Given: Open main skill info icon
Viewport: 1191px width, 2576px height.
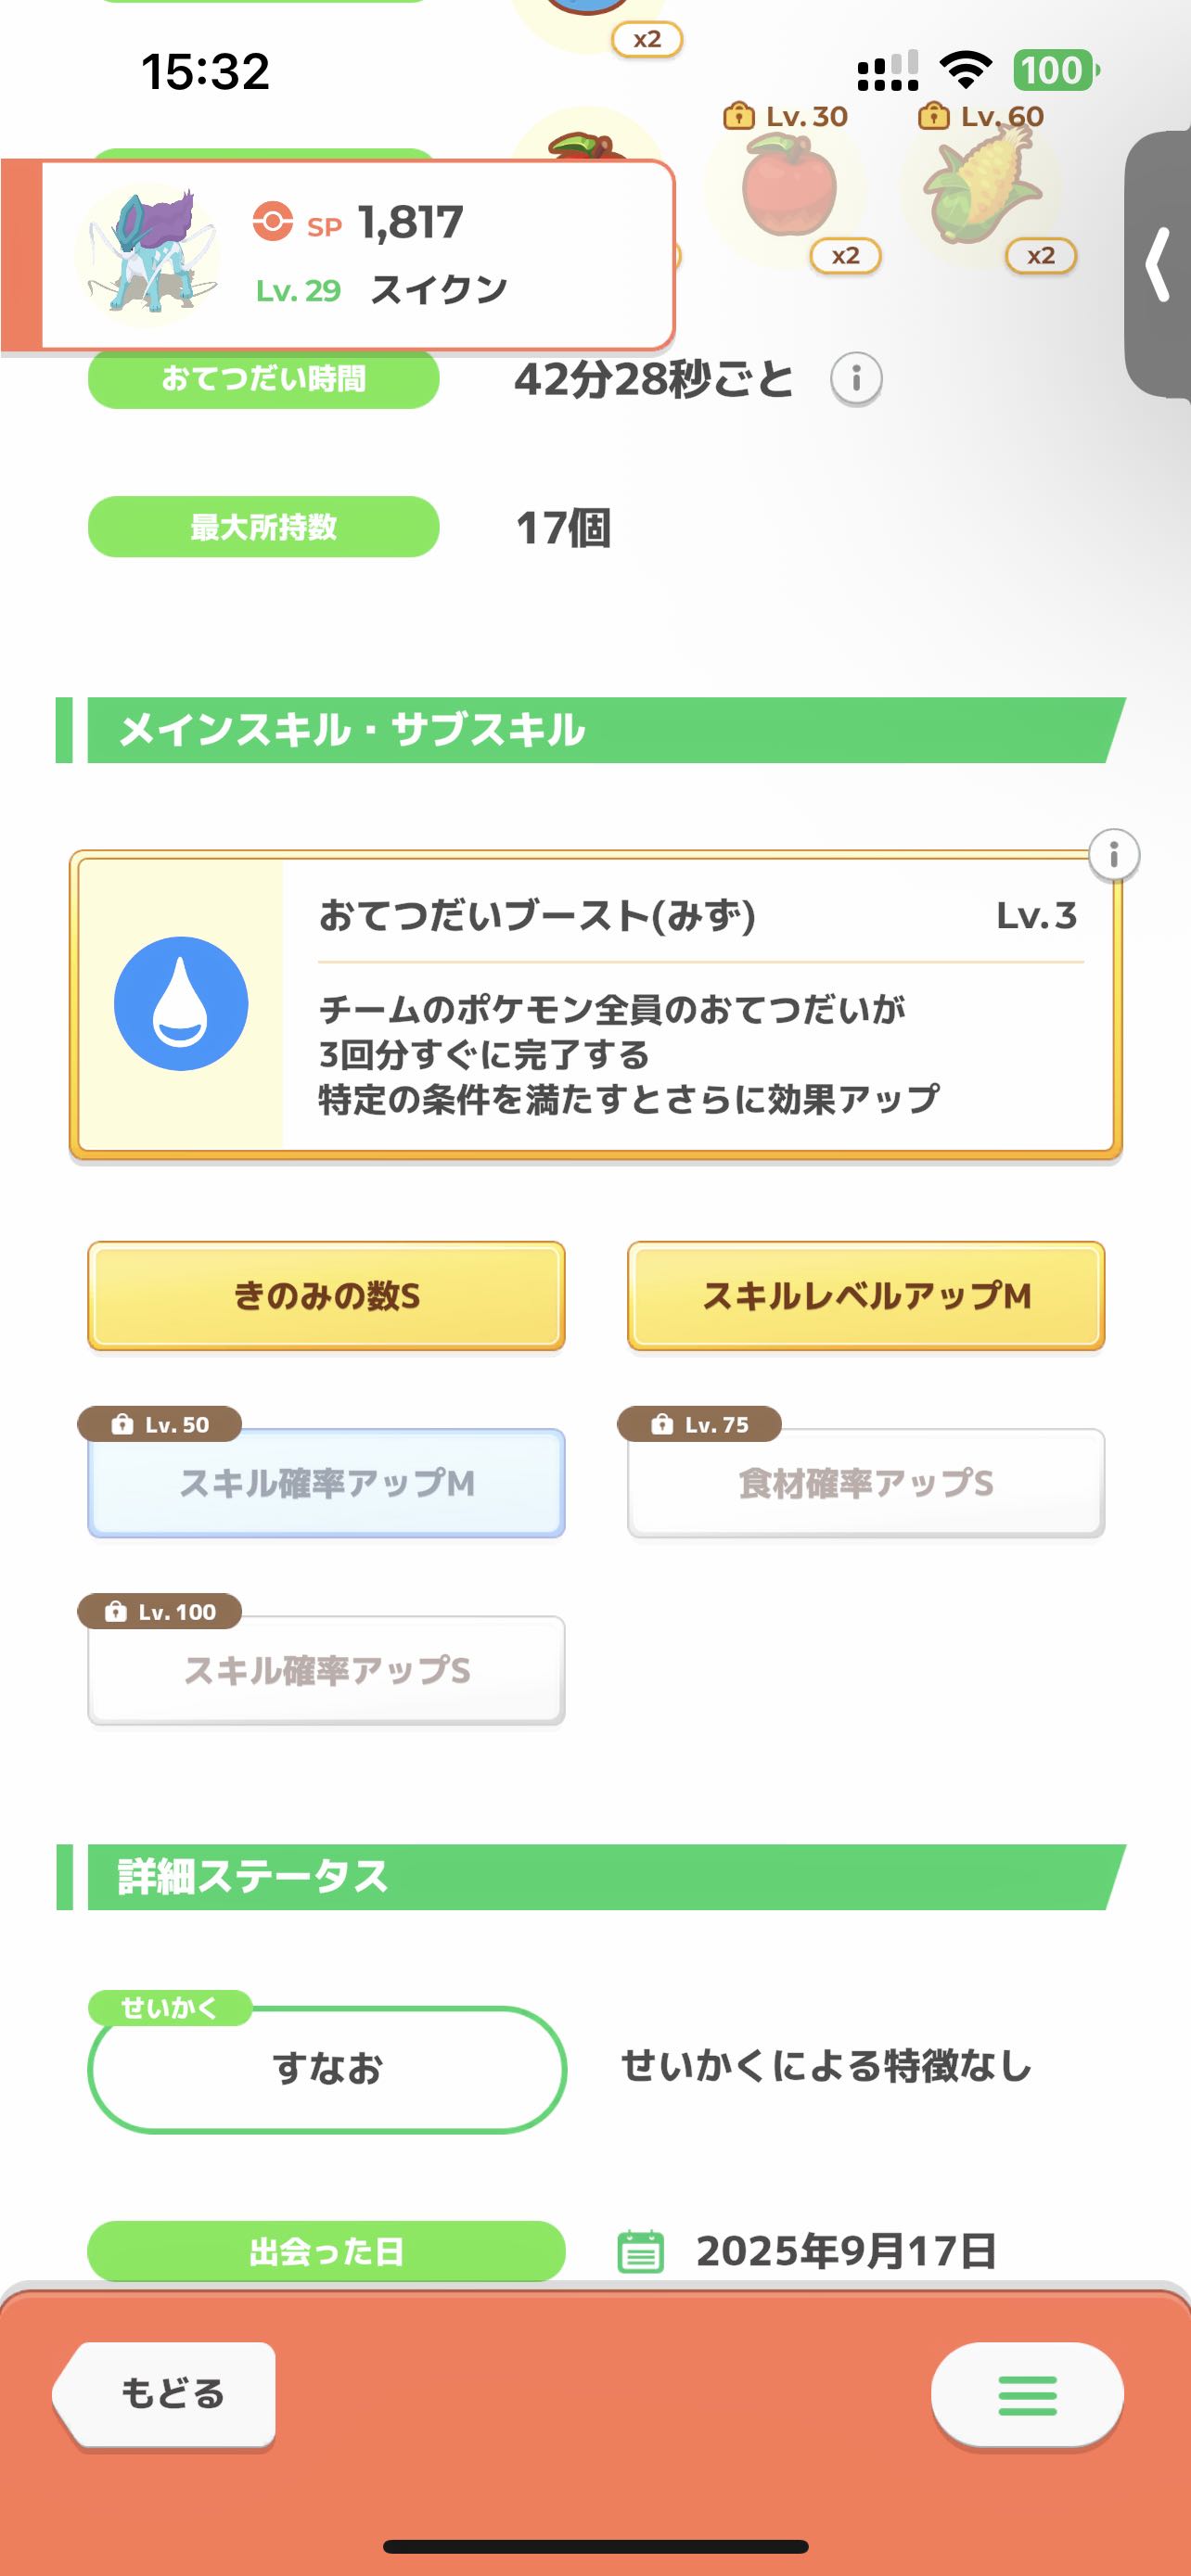Looking at the screenshot, I should coord(1113,855).
